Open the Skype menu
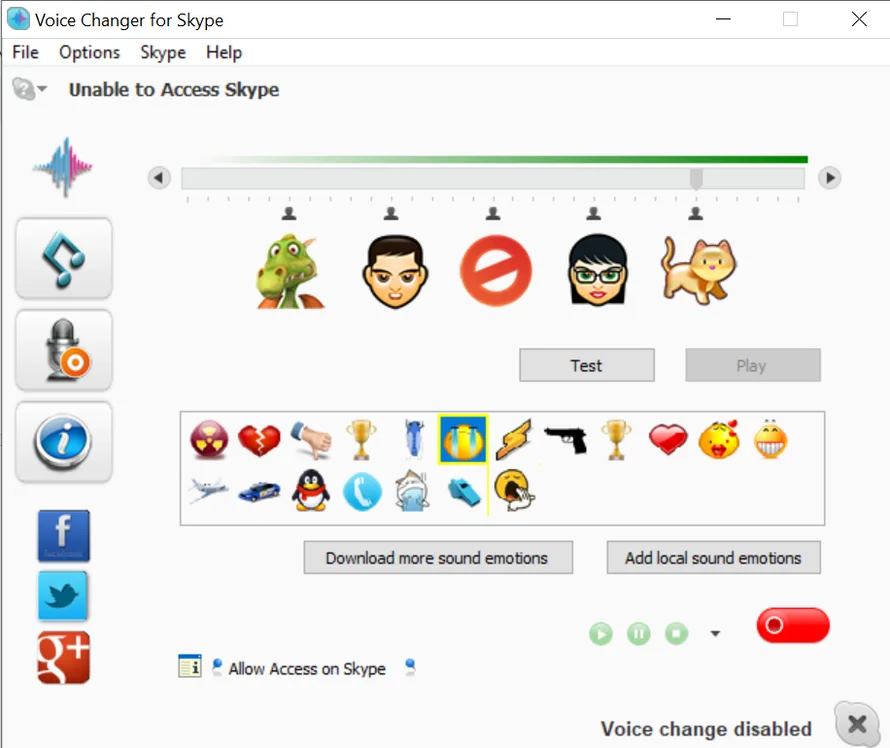Image resolution: width=890 pixels, height=748 pixels. [x=163, y=52]
